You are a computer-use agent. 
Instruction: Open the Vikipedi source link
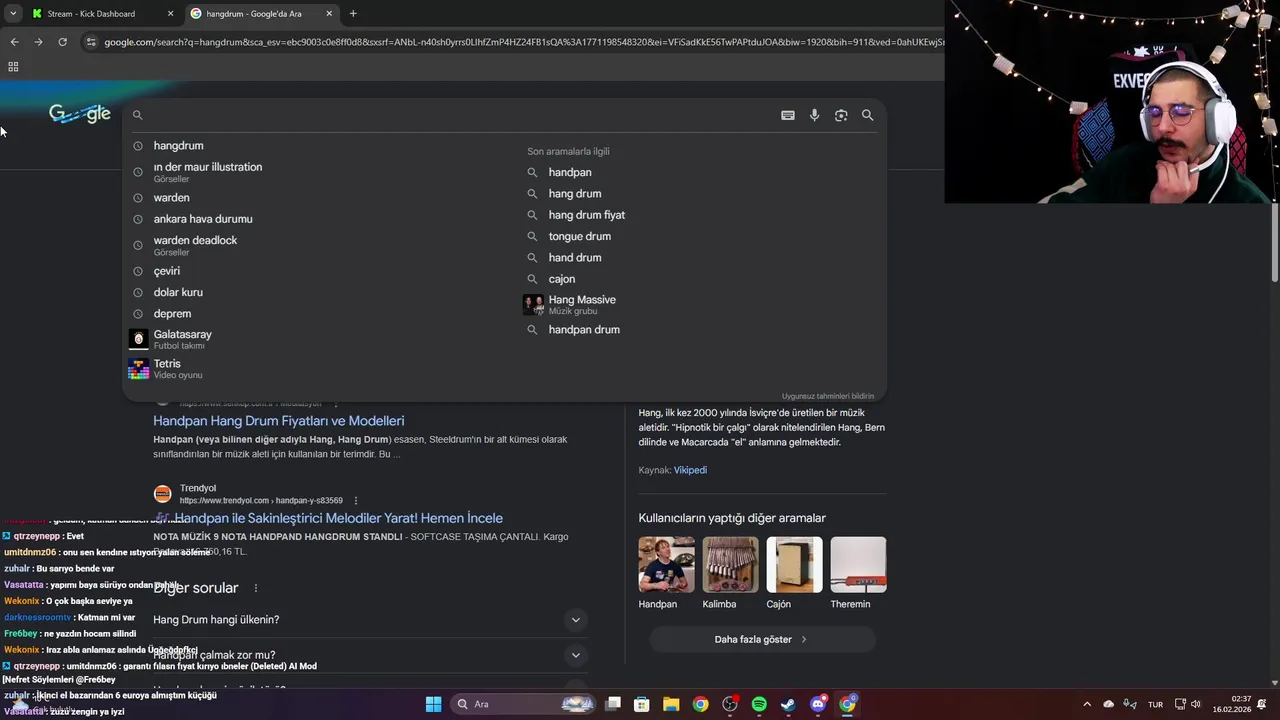[x=690, y=470]
